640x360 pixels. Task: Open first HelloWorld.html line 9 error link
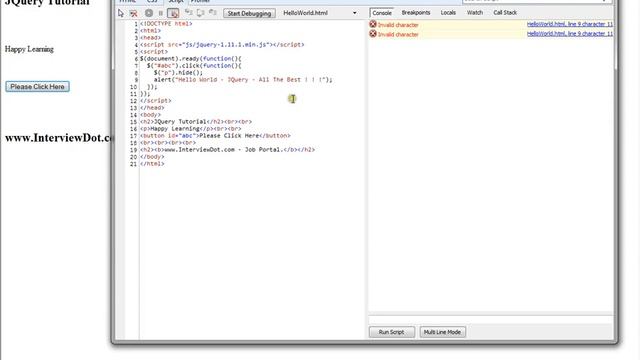570,24
